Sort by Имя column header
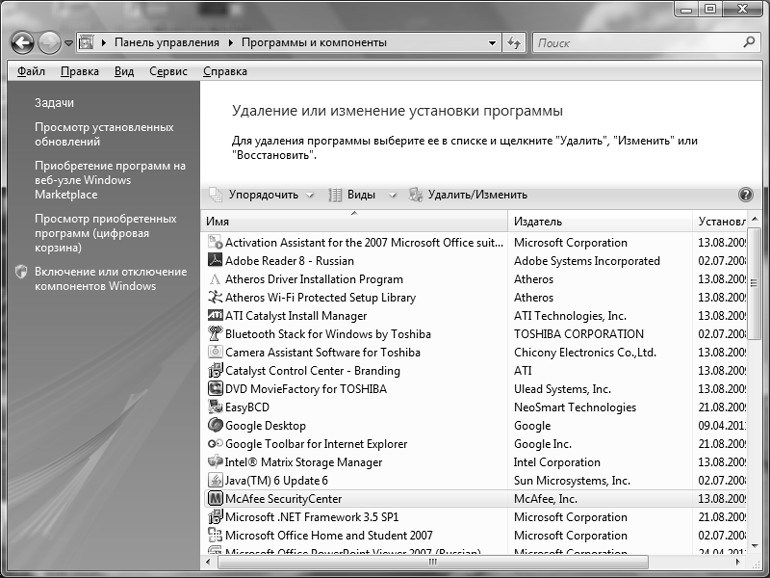The width and height of the screenshot is (770, 578). coord(354,221)
